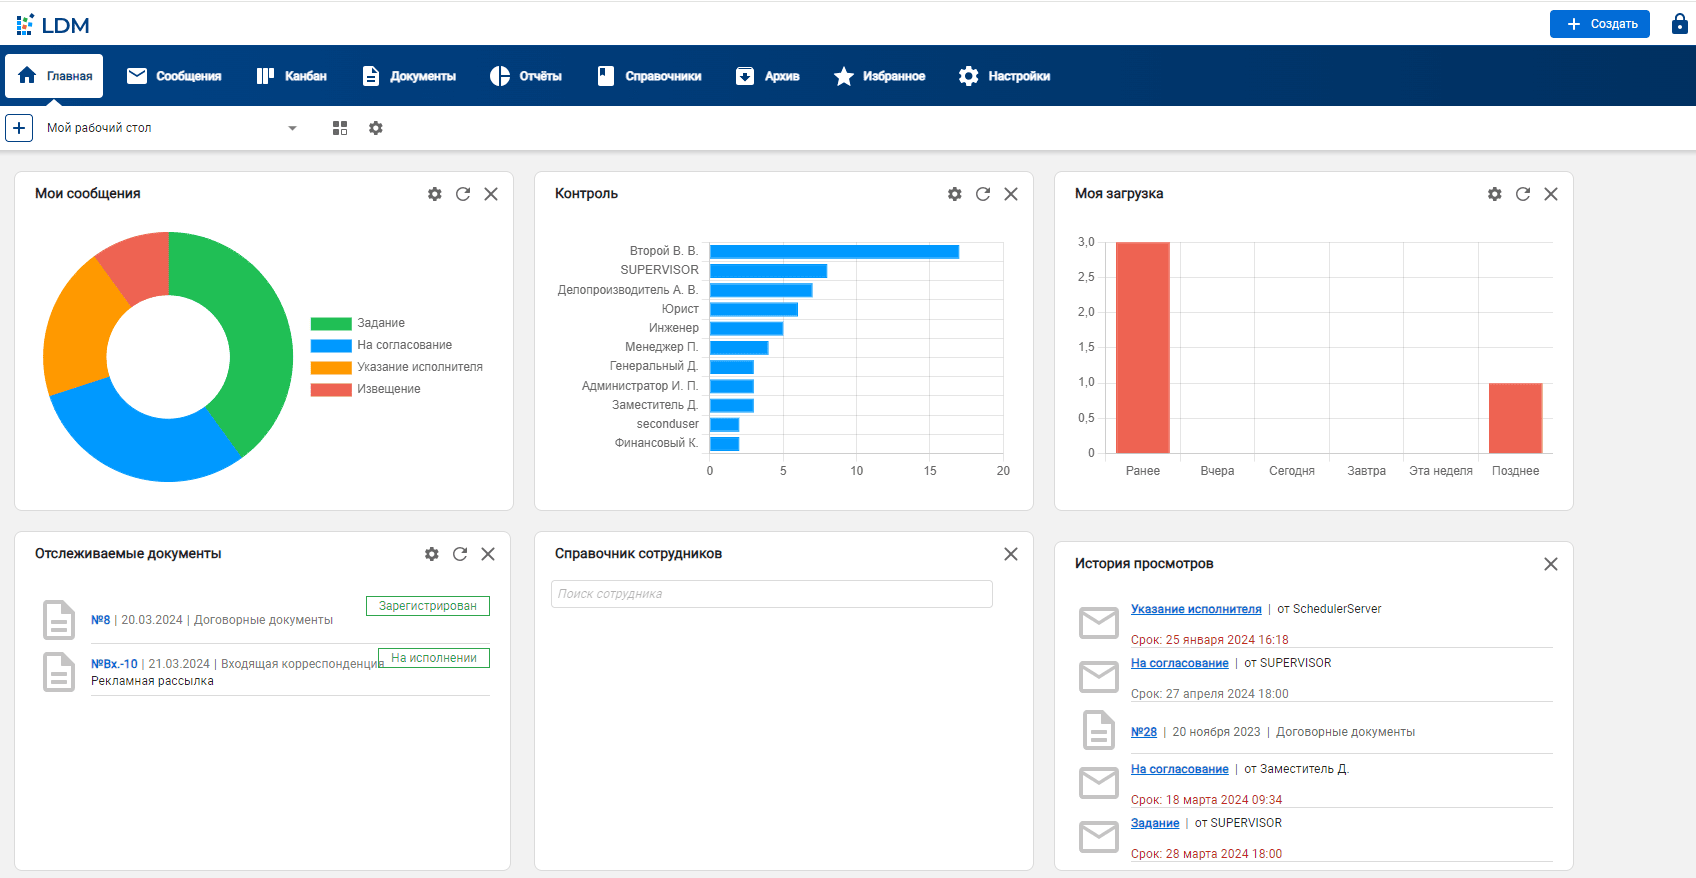Click envelope icon for На согласование from Заместитель Д.
The height and width of the screenshot is (878, 1696).
(1099, 782)
